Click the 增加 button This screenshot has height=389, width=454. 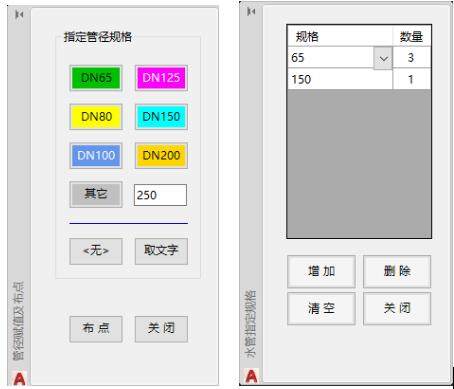pos(321,271)
